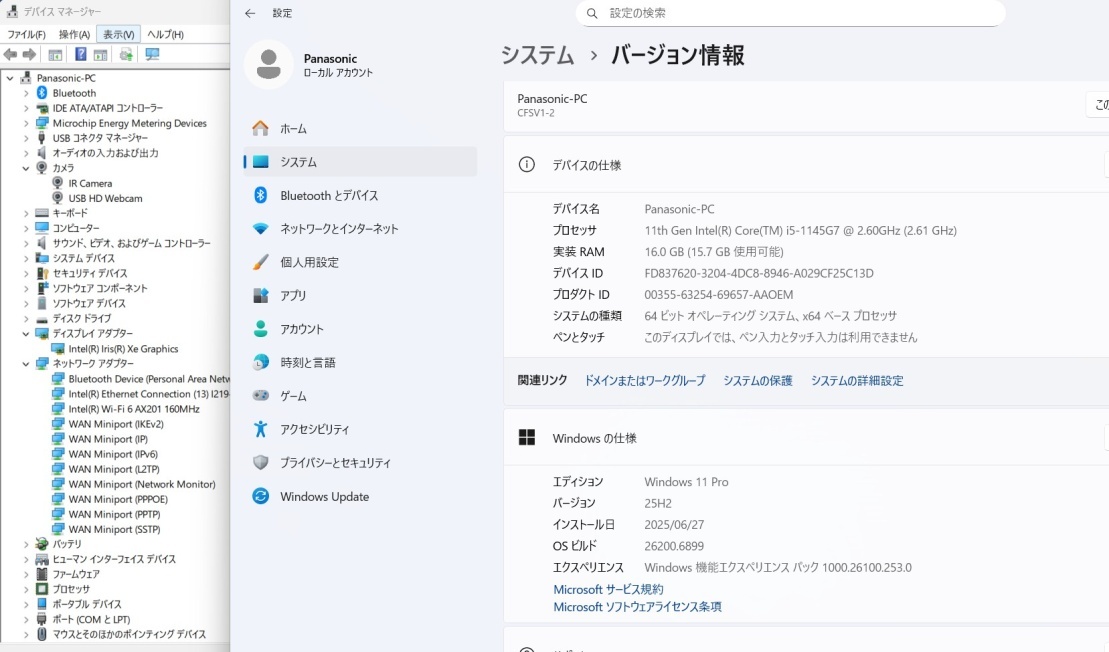
Task: Click the デバイスの仕様 section header
Action: click(x=806, y=165)
